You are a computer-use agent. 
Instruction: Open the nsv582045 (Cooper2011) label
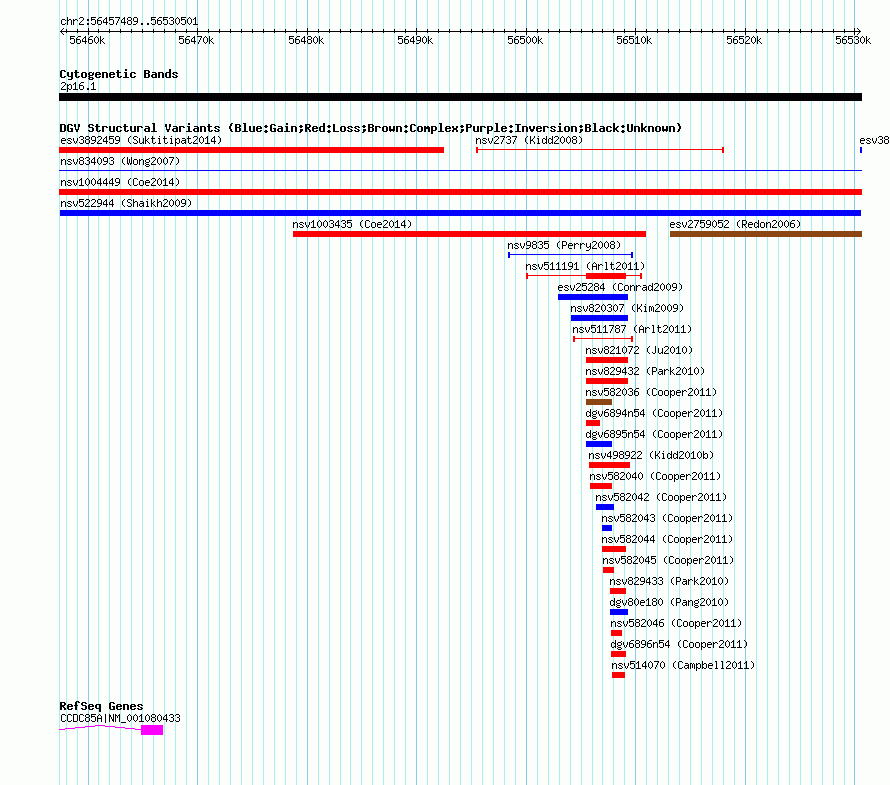point(668,560)
